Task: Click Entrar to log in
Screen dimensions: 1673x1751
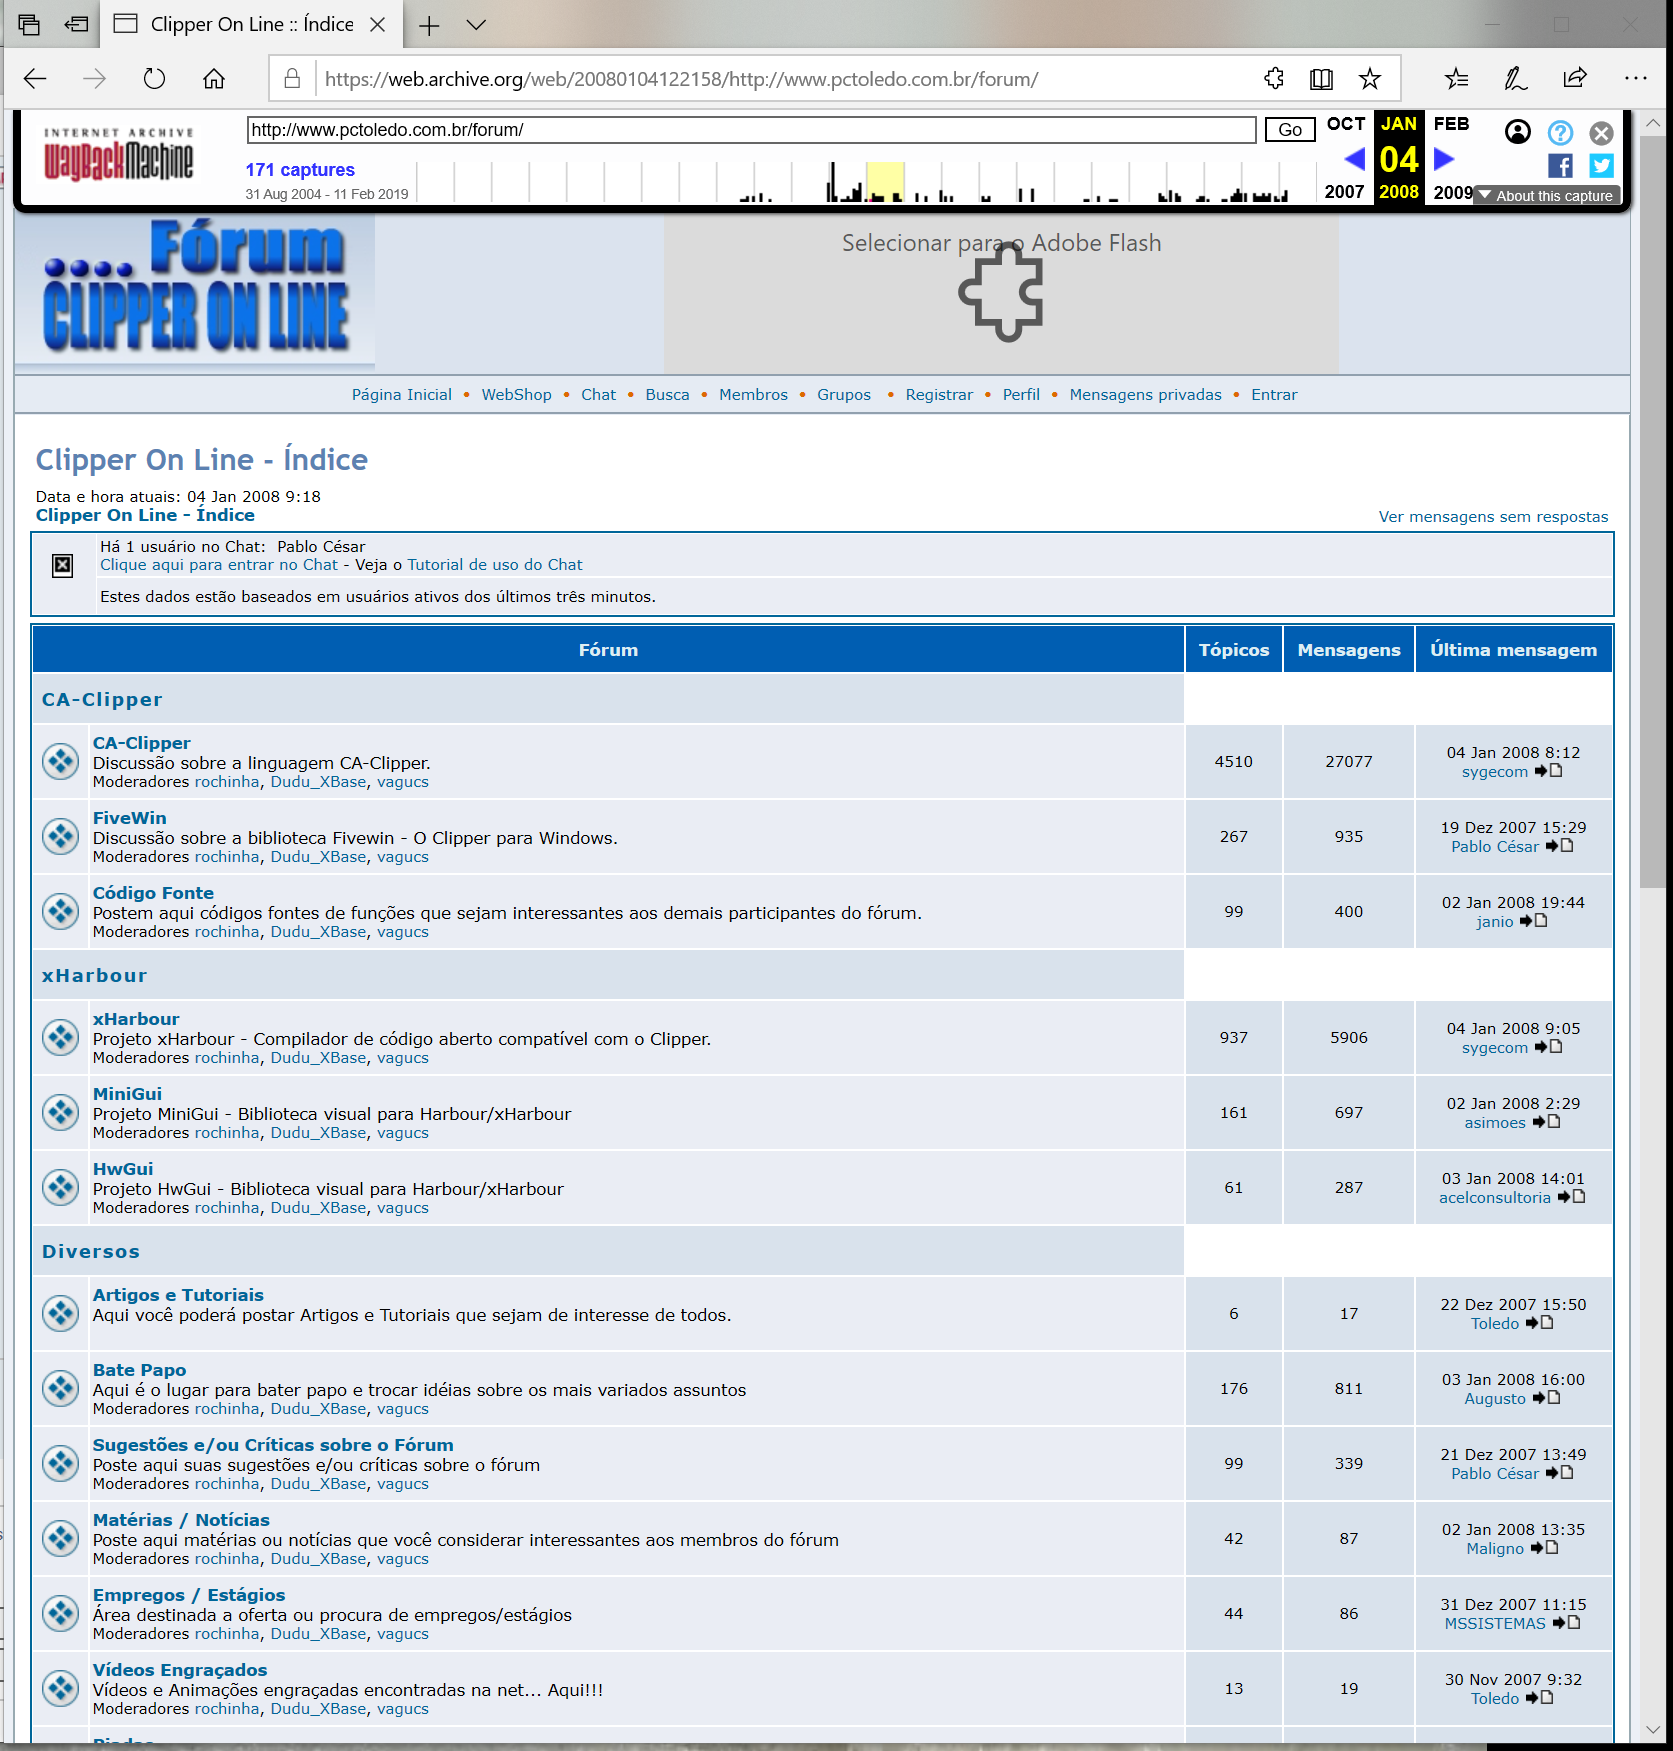Action: [1274, 395]
